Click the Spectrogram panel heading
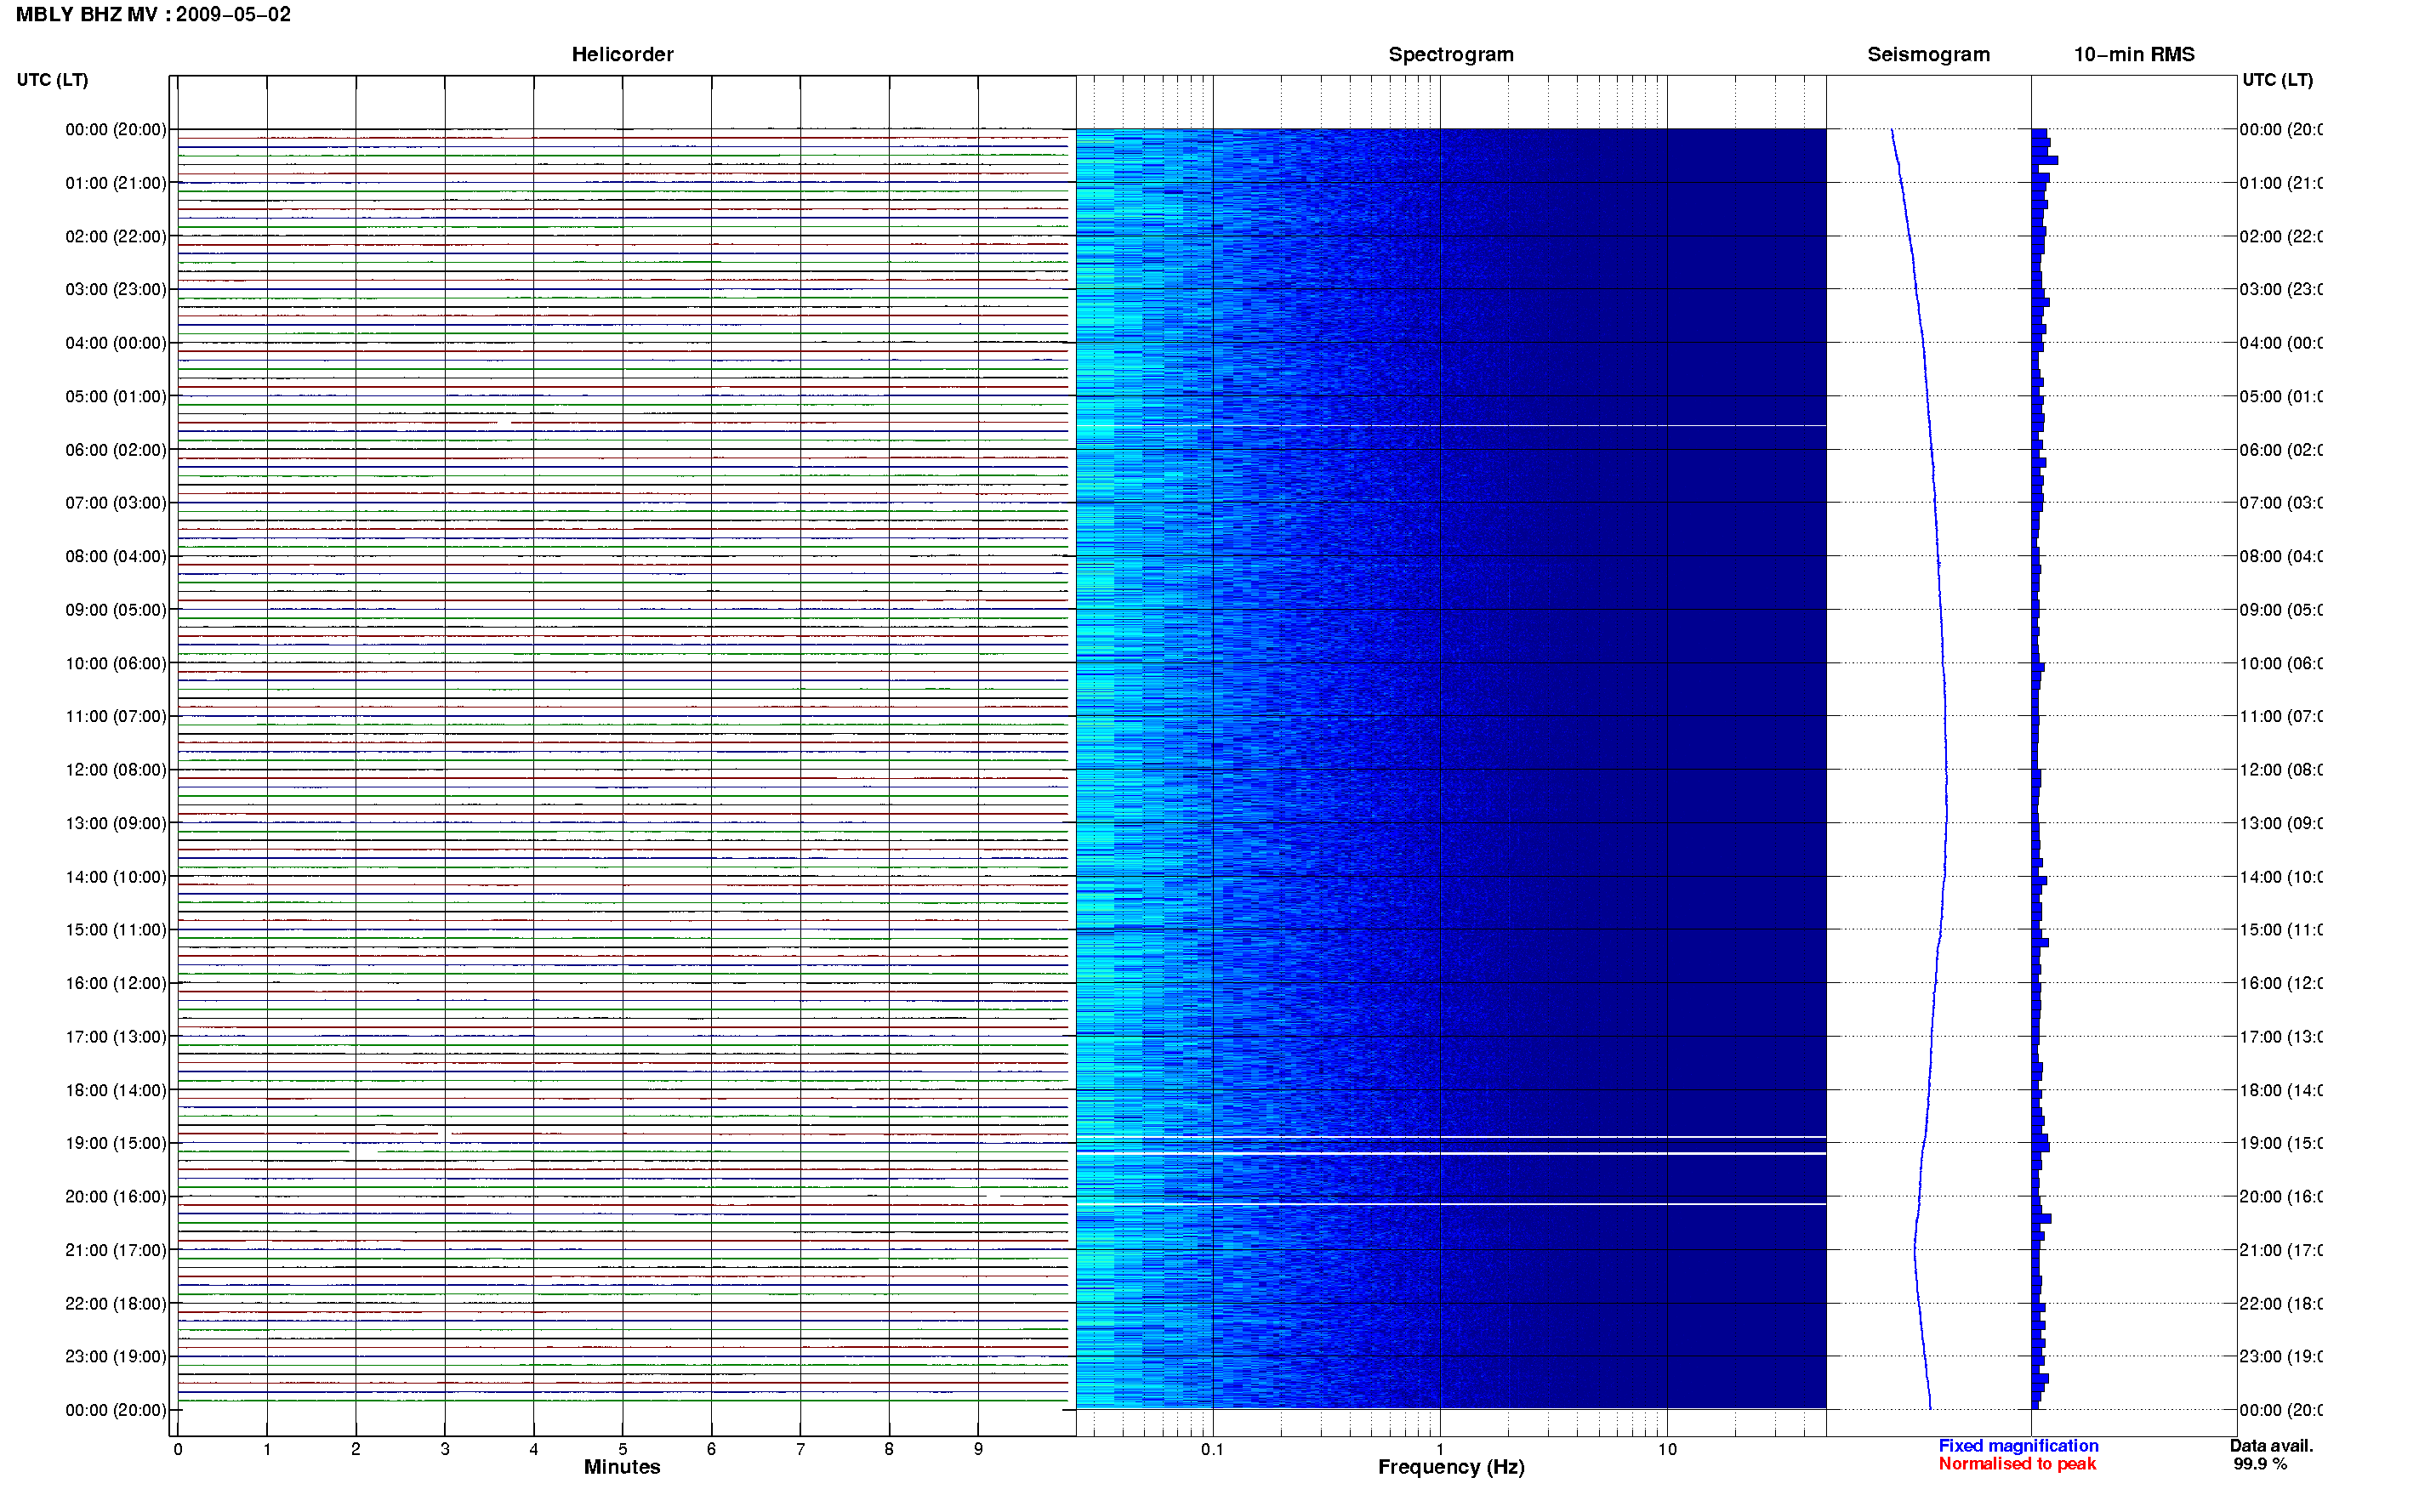Image resolution: width=2419 pixels, height=1512 pixels. (1450, 55)
